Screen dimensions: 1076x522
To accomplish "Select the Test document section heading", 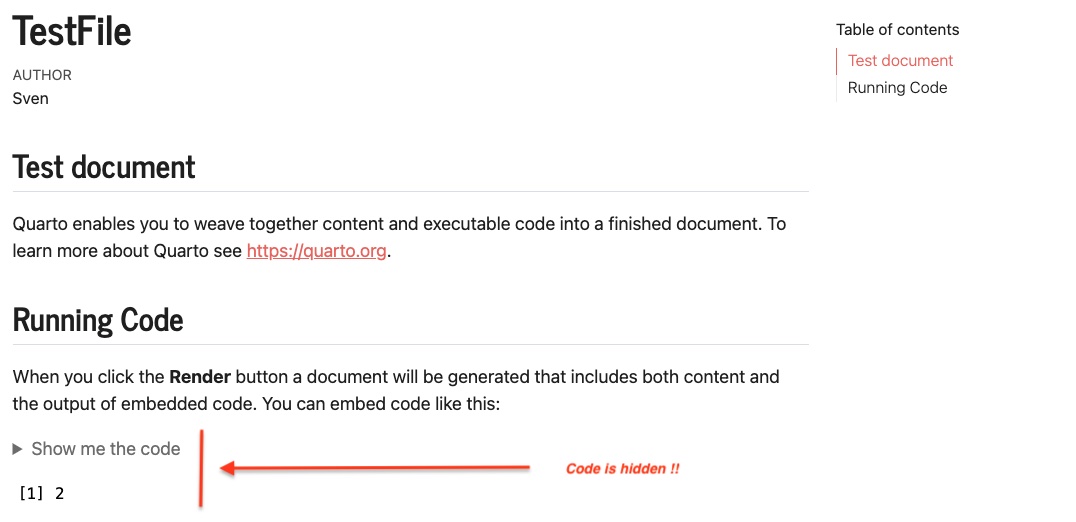I will click(x=104, y=167).
